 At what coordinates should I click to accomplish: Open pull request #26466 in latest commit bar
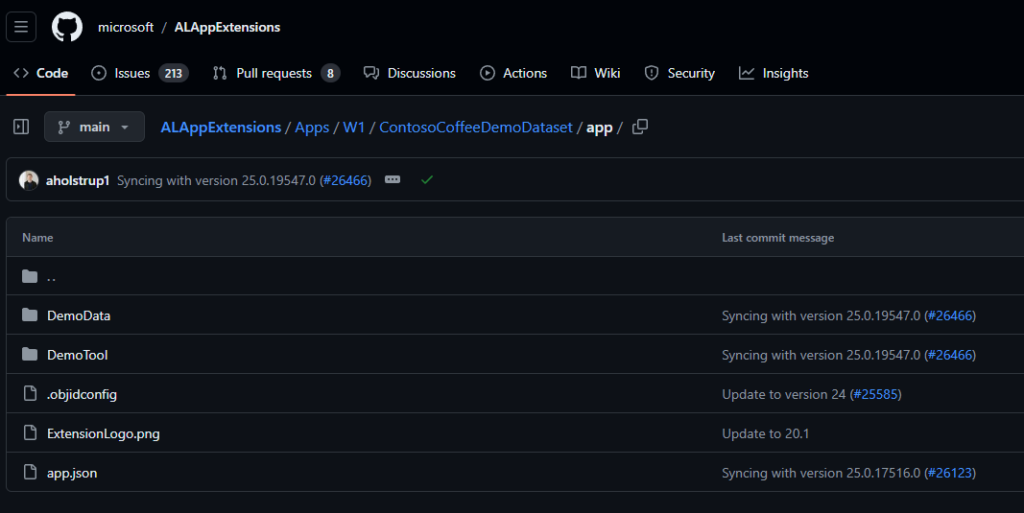345,180
